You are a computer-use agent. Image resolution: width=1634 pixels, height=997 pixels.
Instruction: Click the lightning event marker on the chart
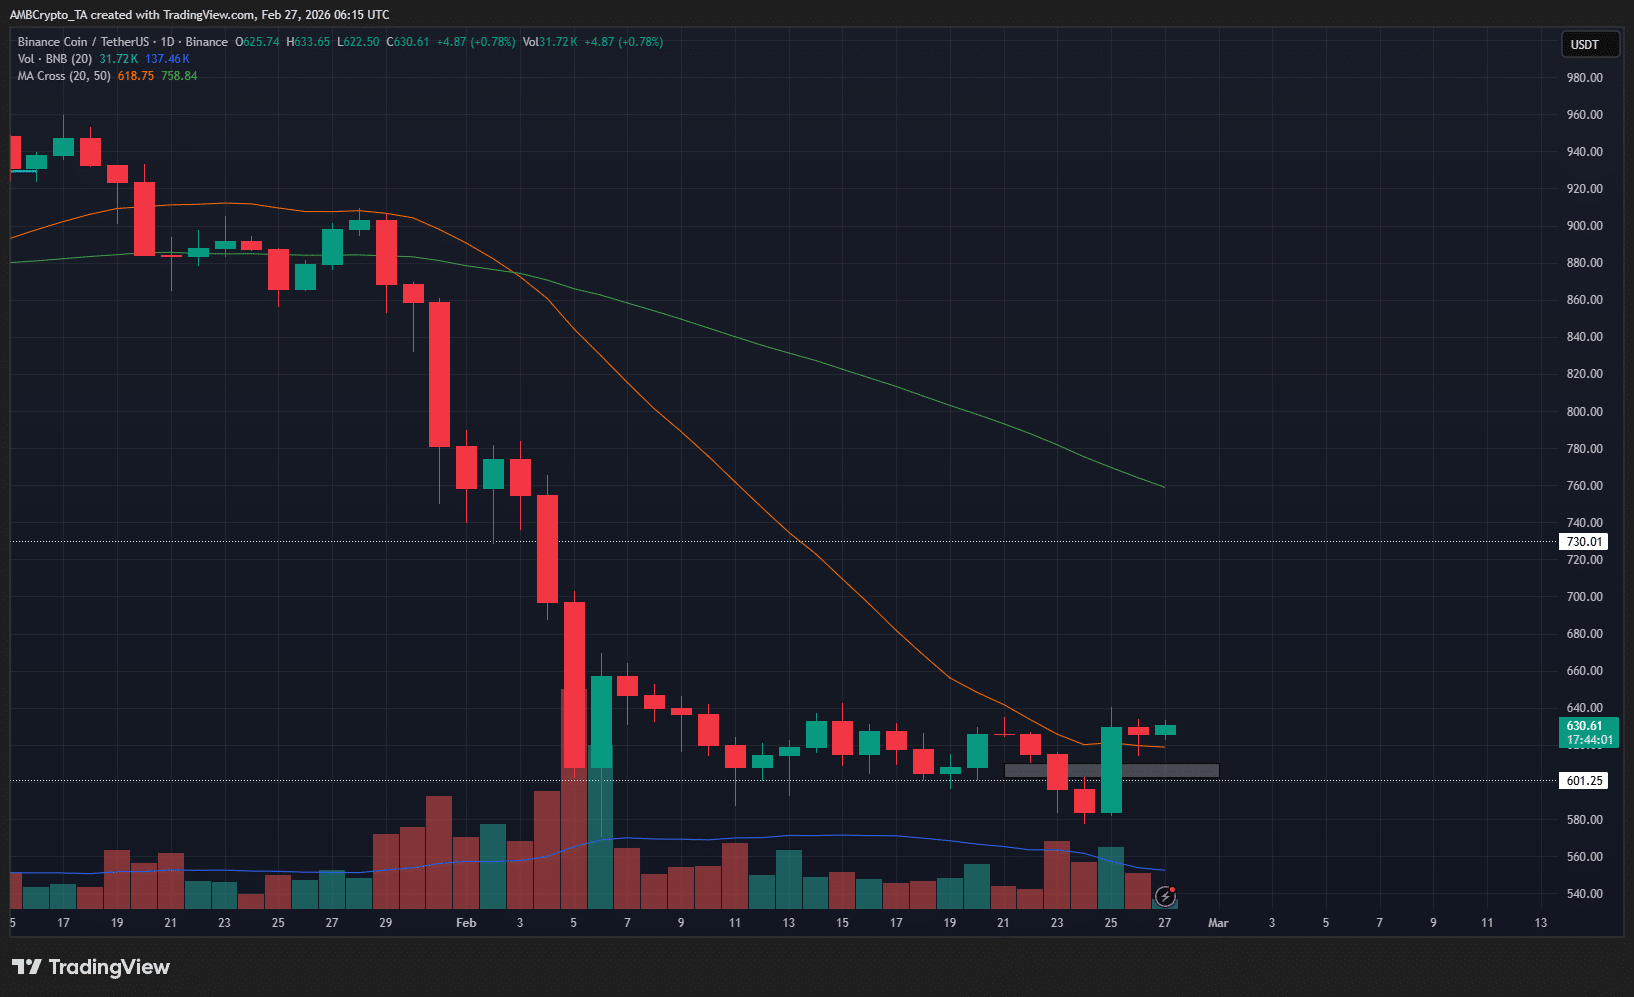pyautogui.click(x=1166, y=897)
